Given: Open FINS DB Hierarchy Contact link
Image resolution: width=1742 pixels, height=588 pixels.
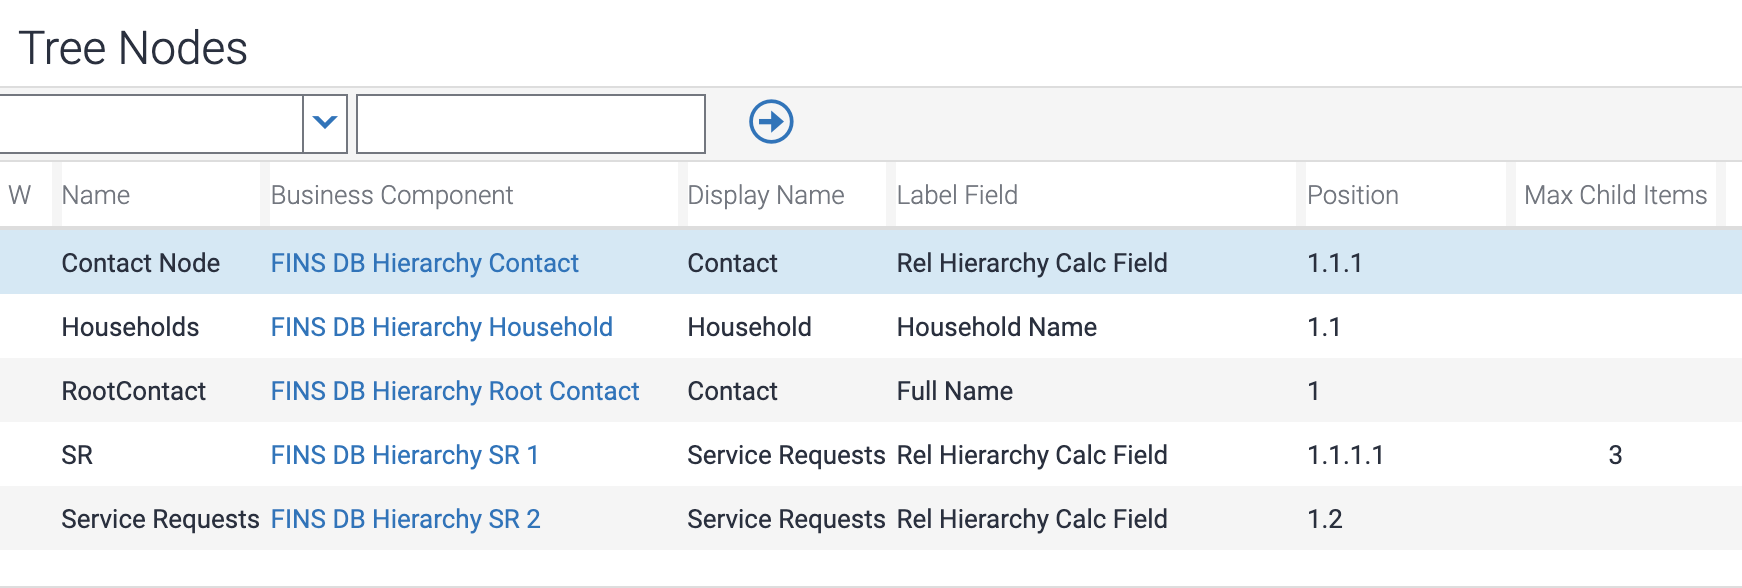Looking at the screenshot, I should click(x=424, y=263).
